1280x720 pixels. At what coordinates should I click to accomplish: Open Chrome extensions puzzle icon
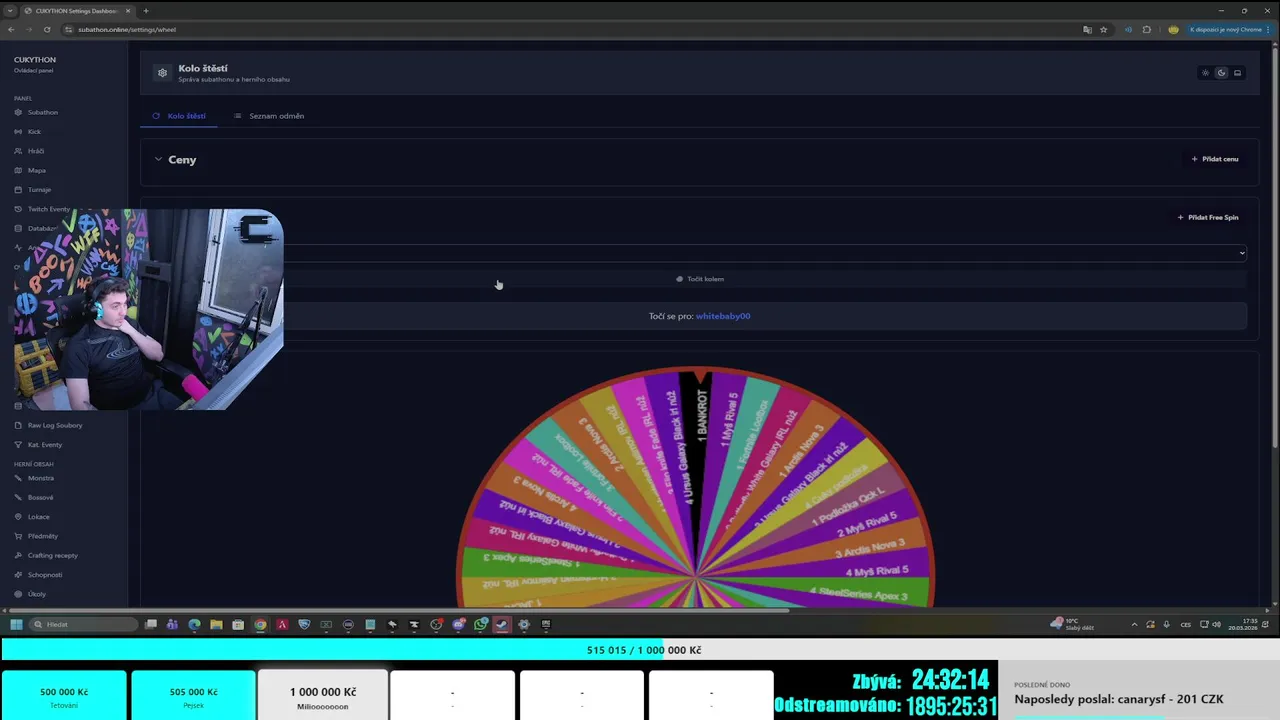click(x=1147, y=29)
